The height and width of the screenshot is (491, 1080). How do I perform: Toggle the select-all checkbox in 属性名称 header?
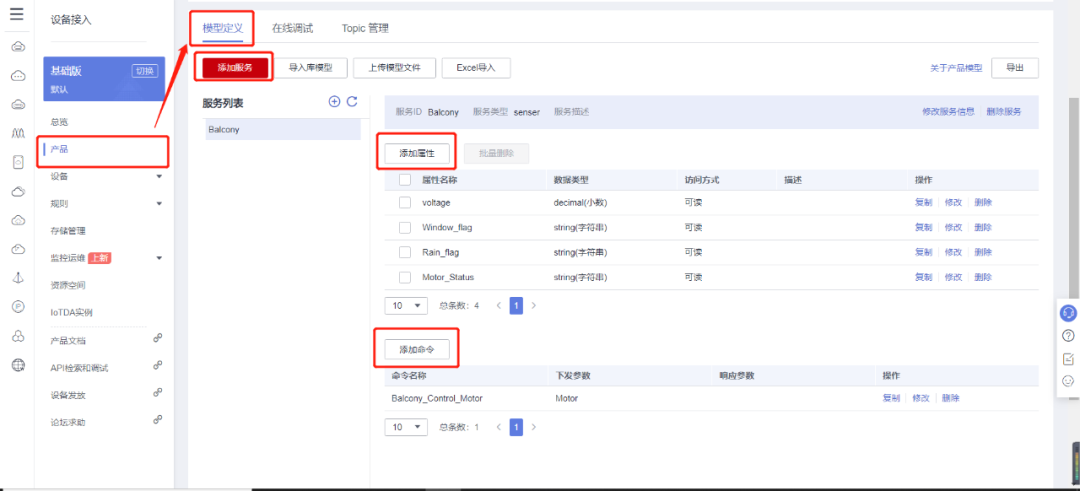(405, 180)
